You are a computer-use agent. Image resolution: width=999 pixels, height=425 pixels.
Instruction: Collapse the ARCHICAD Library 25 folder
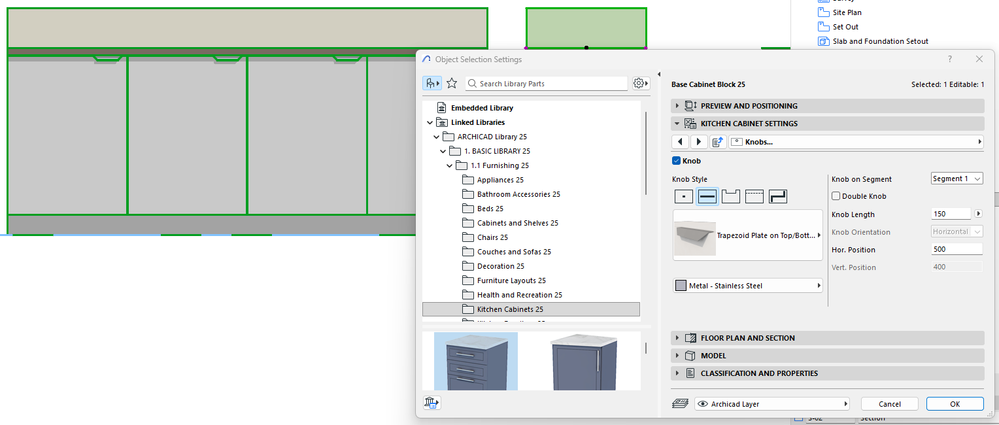pos(436,137)
